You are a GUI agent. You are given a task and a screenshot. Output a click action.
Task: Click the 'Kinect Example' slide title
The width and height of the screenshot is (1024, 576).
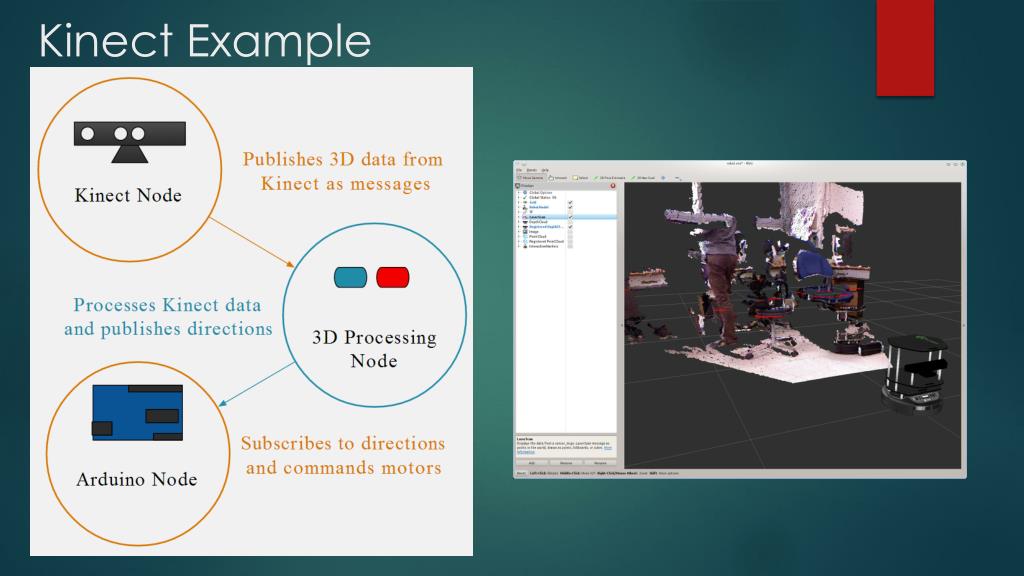click(x=204, y=40)
